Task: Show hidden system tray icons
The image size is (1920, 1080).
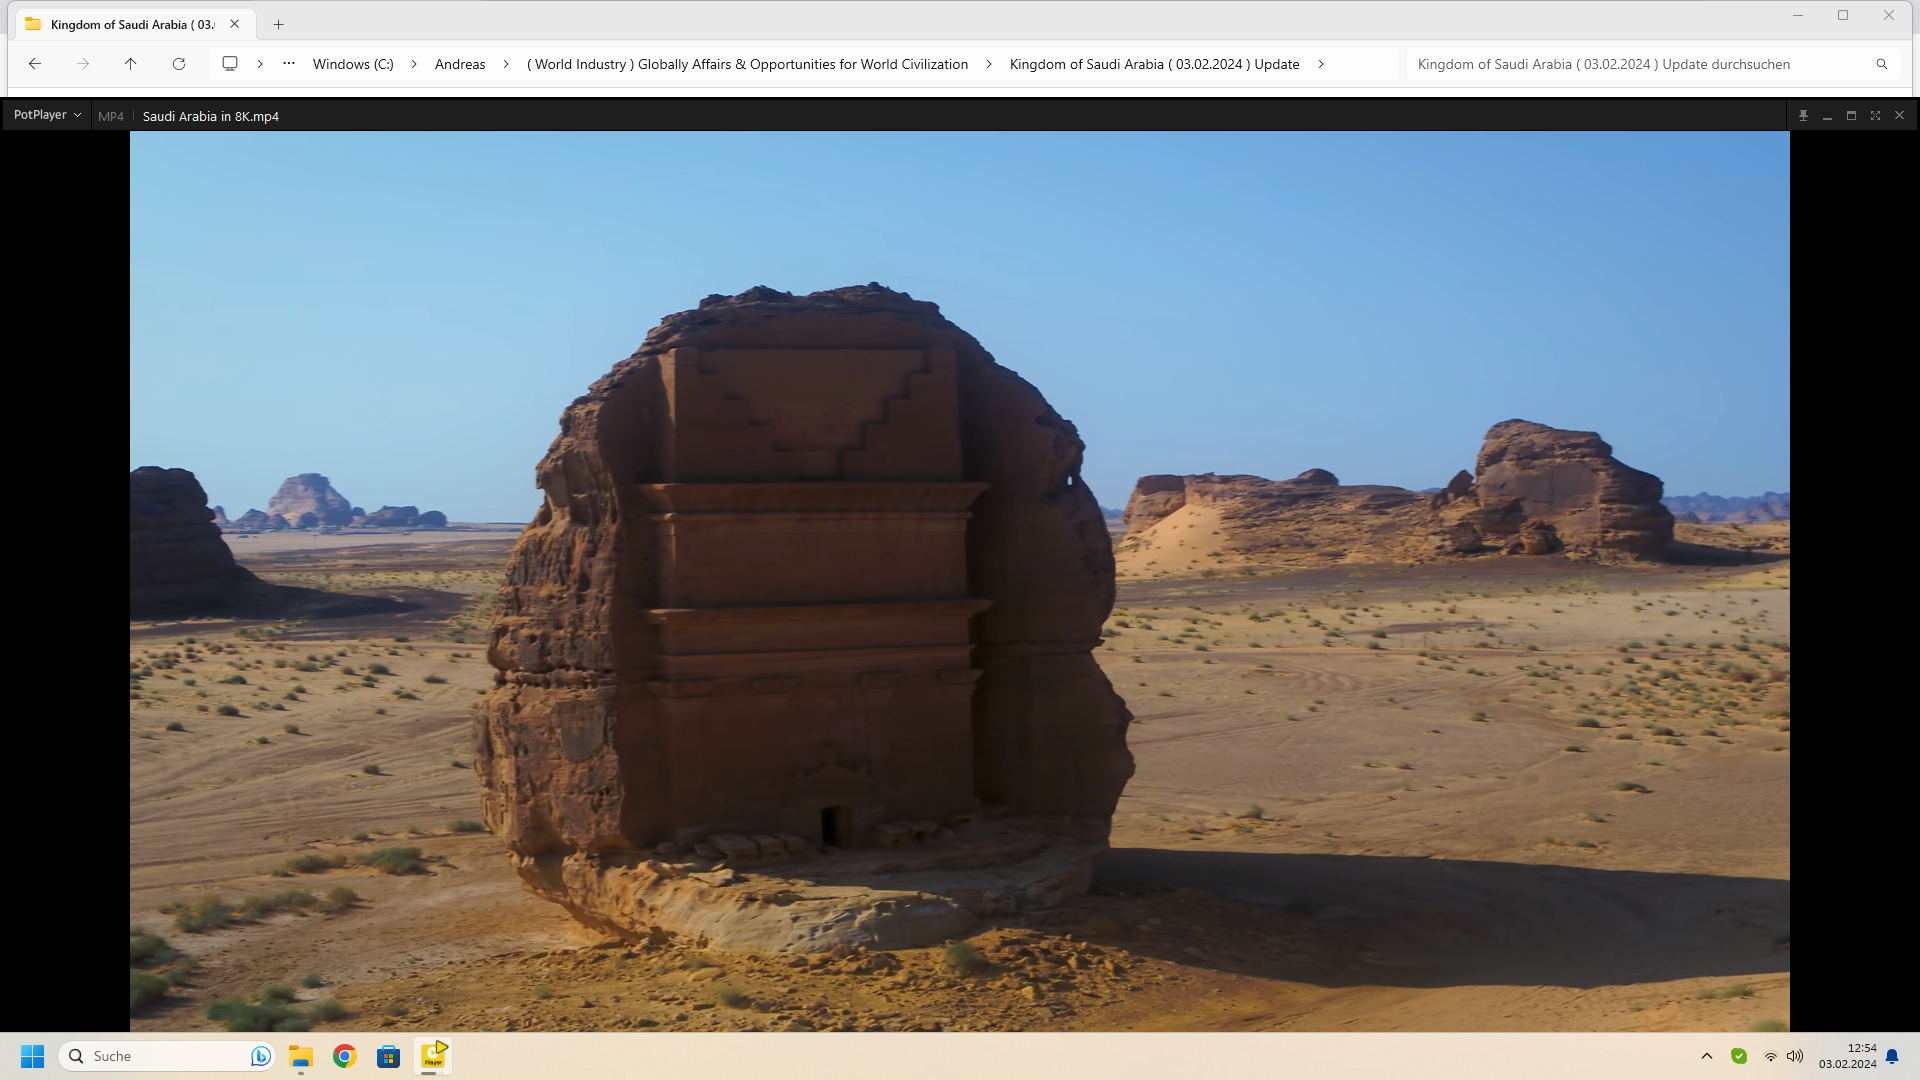Action: point(1707,1056)
